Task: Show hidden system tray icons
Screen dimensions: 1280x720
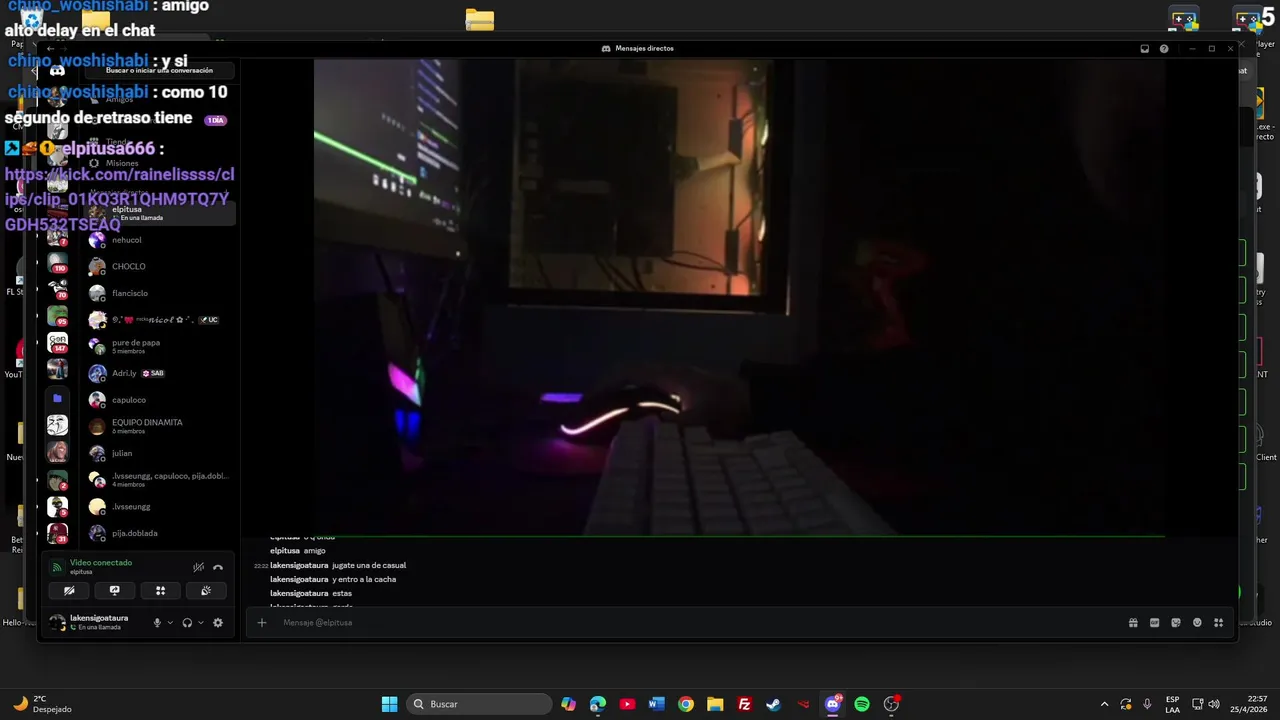Action: point(1104,704)
